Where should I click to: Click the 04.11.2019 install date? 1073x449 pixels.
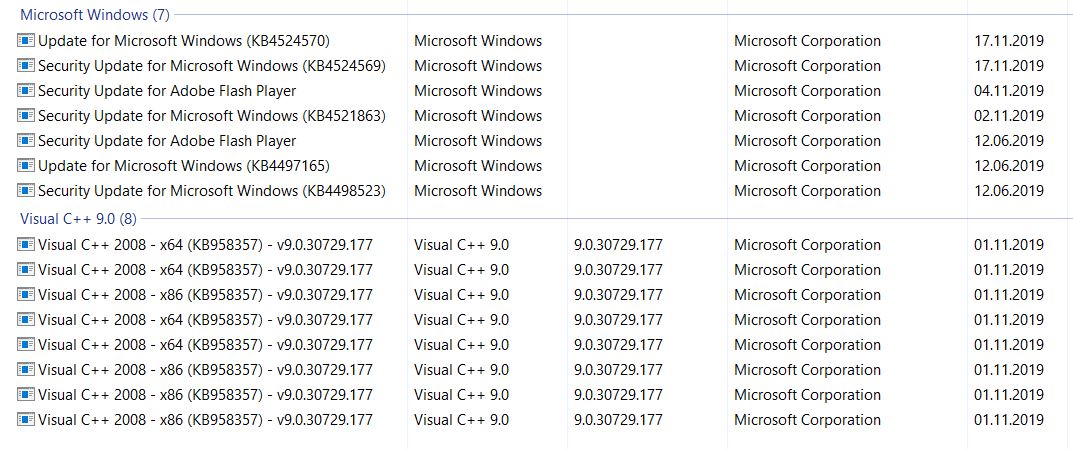coord(1009,91)
